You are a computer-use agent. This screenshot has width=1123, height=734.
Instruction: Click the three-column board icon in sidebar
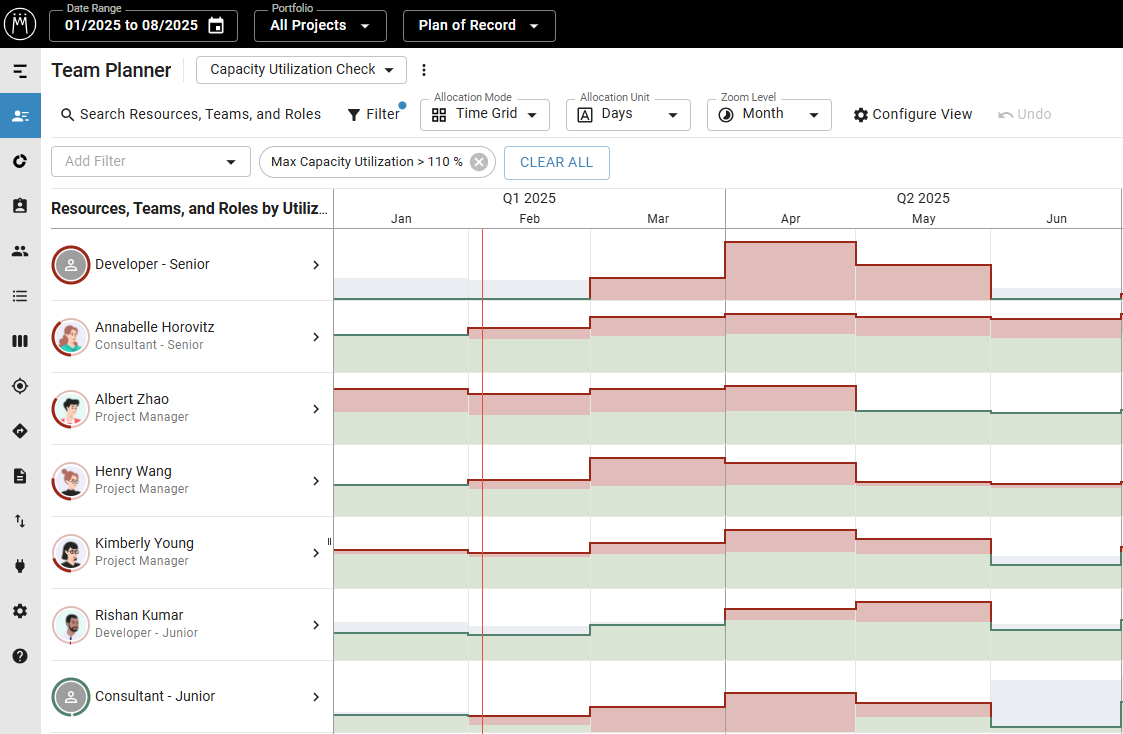20,341
